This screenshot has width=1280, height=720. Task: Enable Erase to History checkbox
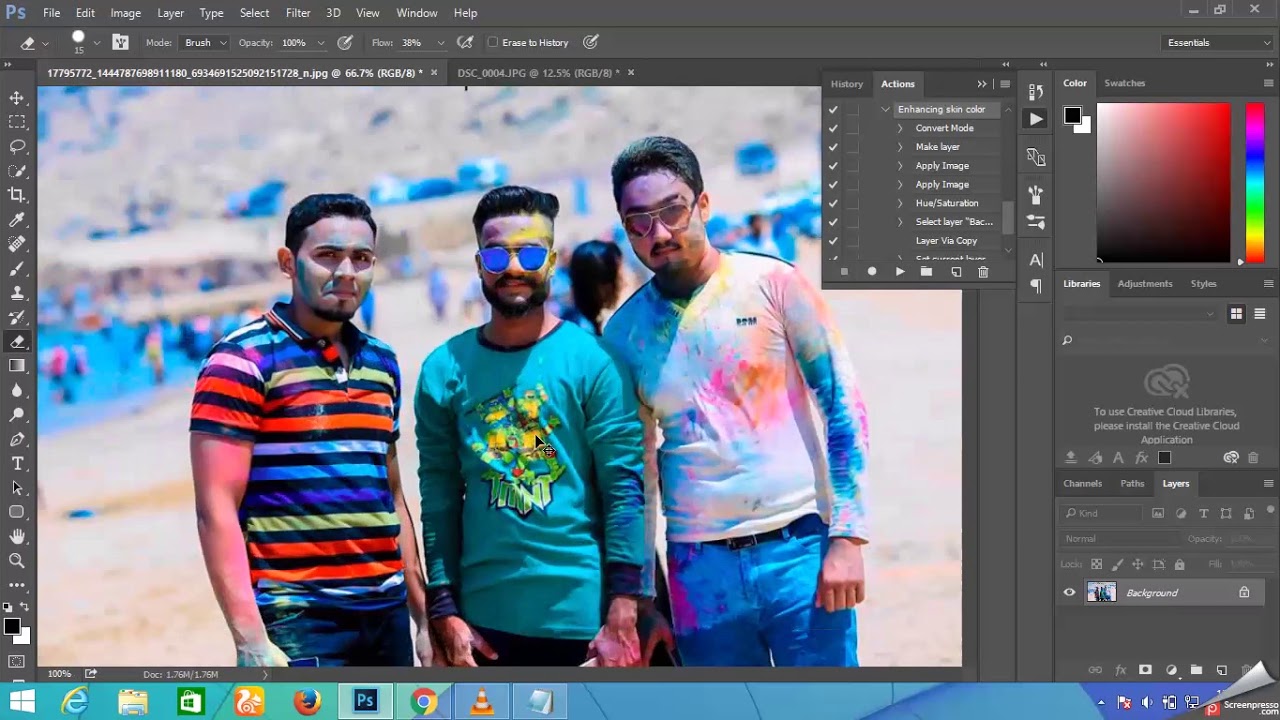[493, 42]
